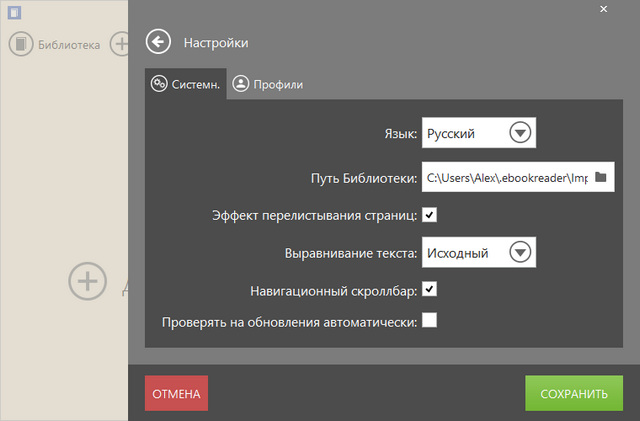Screen dimensions: 640x421
Task: Click the Настройки title text
Action: pyautogui.click(x=216, y=43)
